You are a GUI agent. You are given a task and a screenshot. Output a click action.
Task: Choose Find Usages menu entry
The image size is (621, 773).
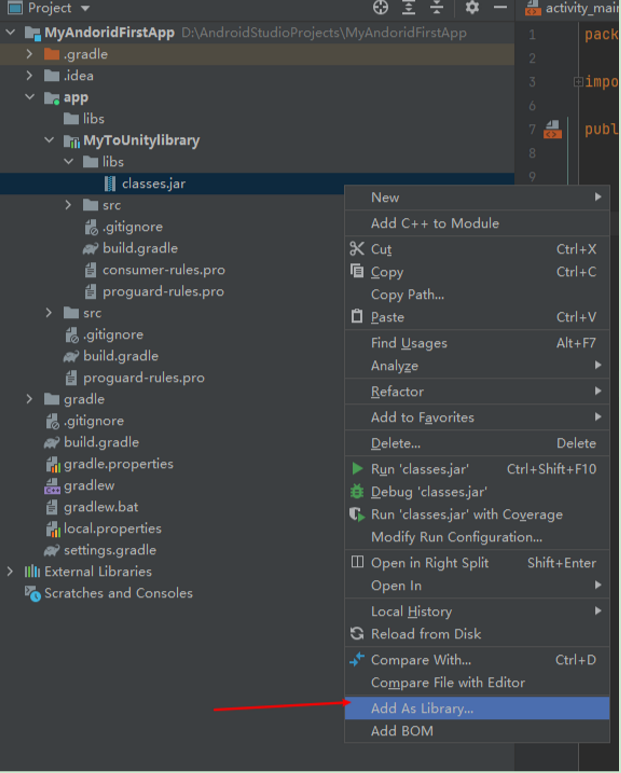(477, 343)
